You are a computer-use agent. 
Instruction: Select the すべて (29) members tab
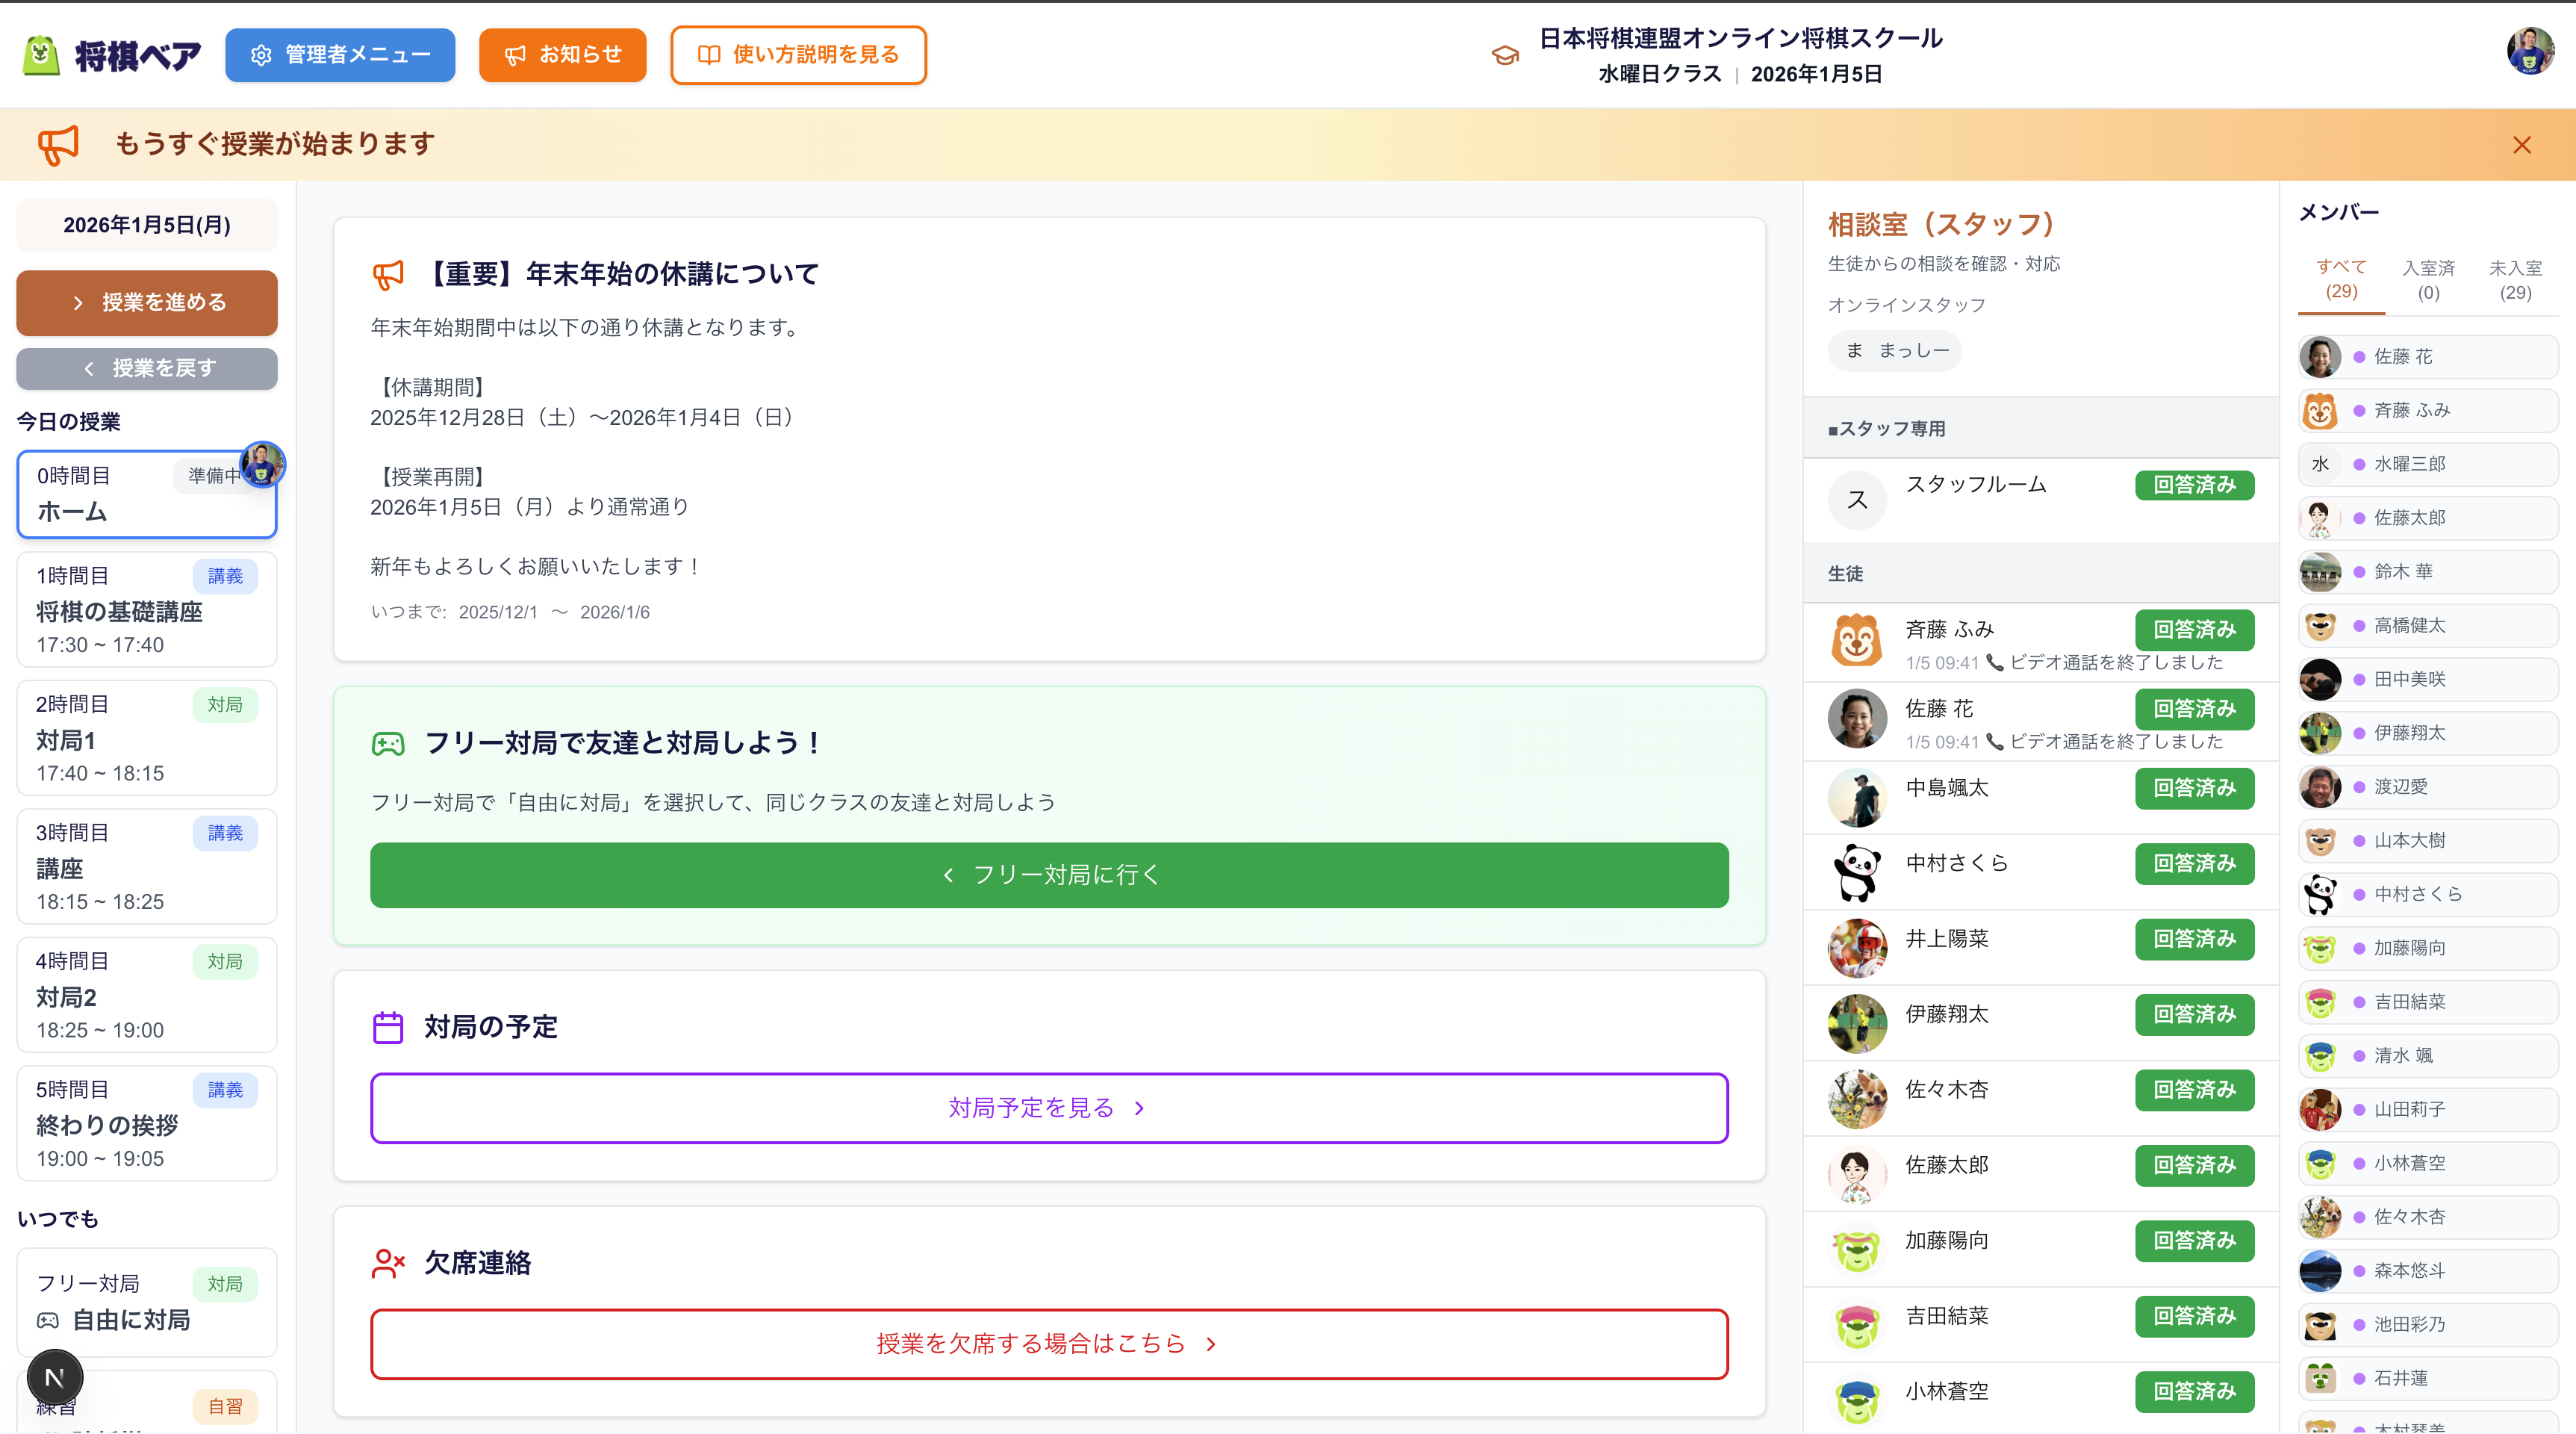(x=2341, y=279)
